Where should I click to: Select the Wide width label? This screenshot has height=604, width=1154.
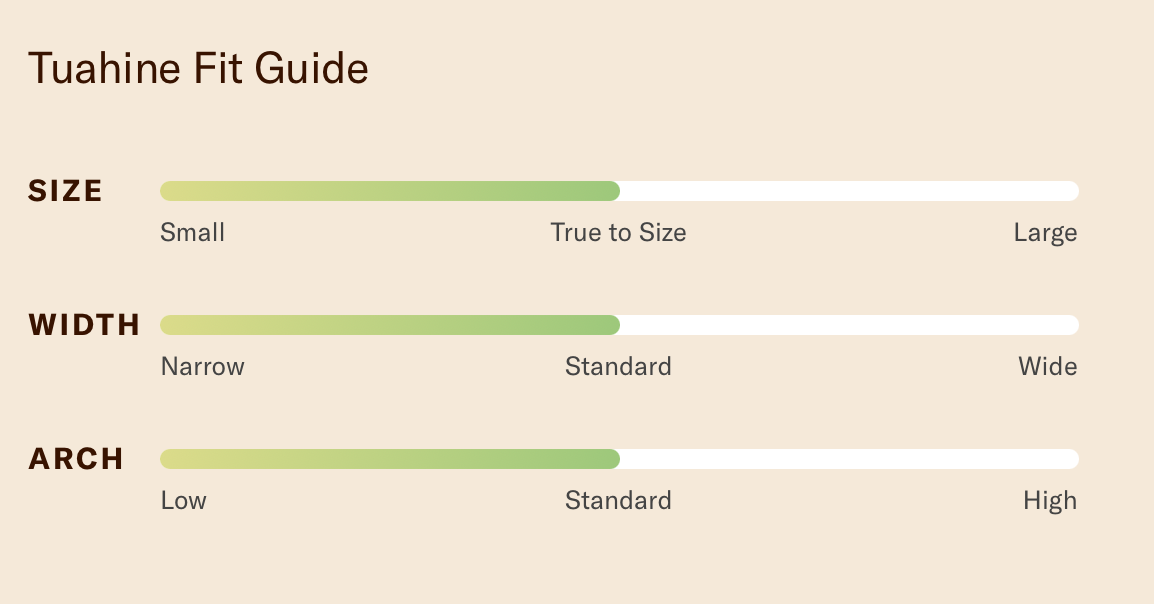point(1047,366)
